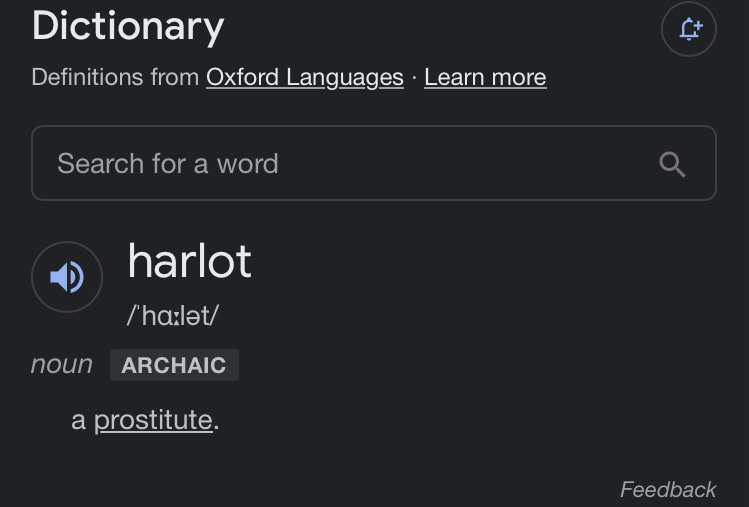Enable word alerts with the bell-plus button
Screen dimensions: 749x507
click(x=689, y=29)
